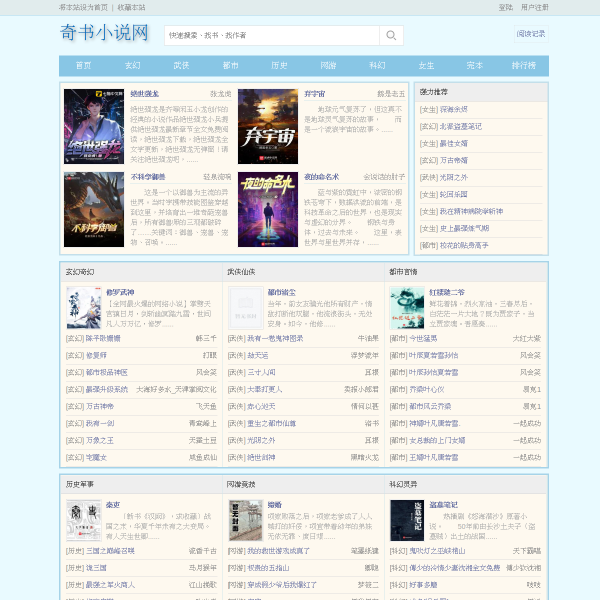Click author name 大红大紫
The height and width of the screenshot is (600, 600).
[527, 339]
